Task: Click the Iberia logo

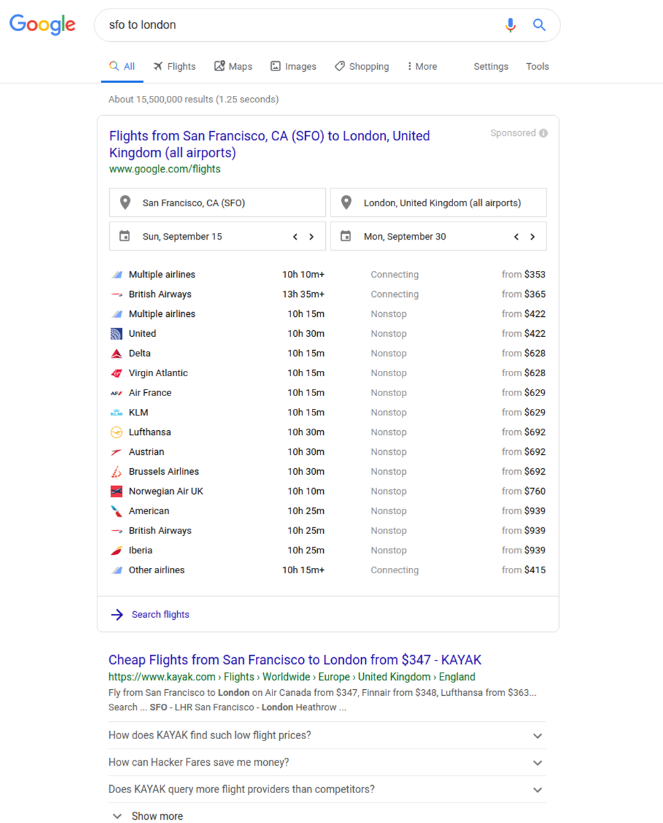Action: point(117,551)
